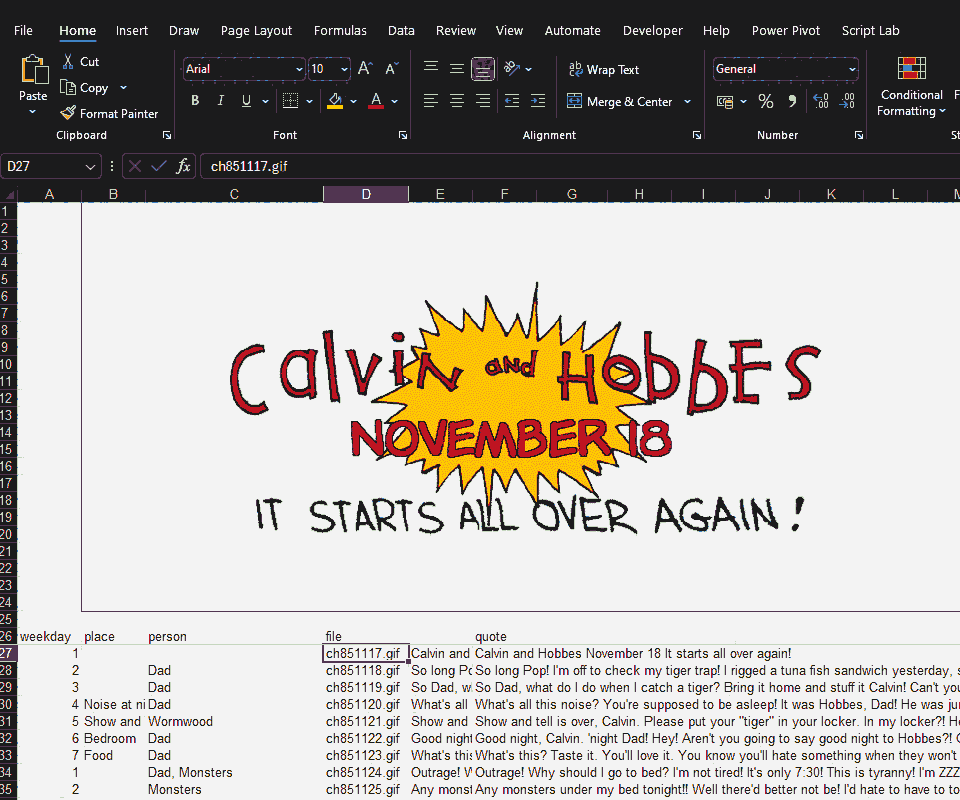Toggle Bold formatting
Viewport: 960px width, 800px height.
coord(195,101)
